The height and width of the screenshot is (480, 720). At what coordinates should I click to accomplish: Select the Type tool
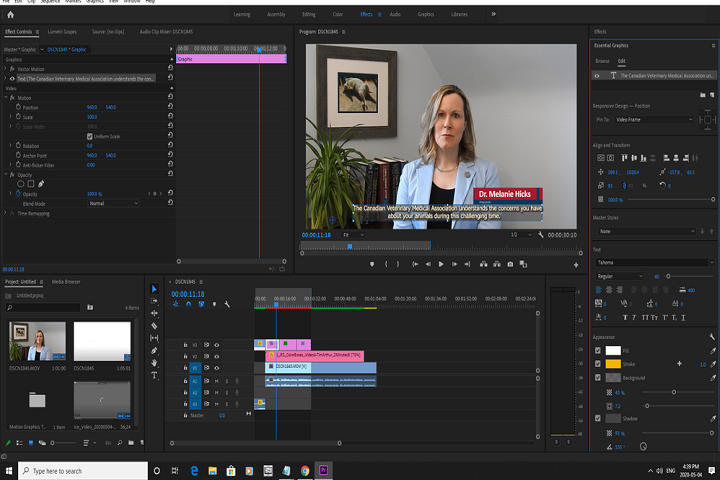point(154,375)
